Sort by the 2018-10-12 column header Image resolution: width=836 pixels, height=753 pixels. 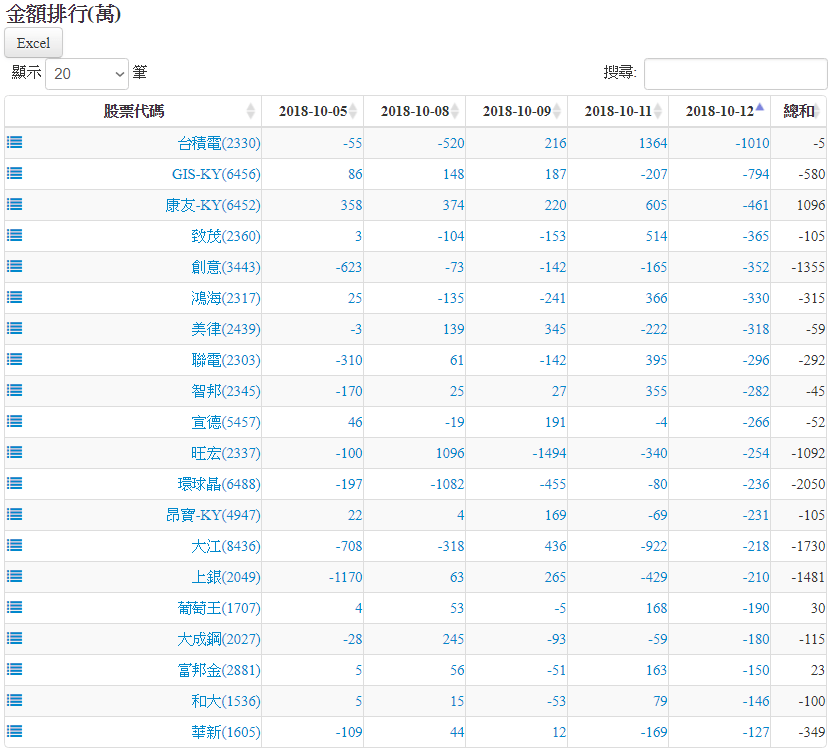click(x=718, y=111)
